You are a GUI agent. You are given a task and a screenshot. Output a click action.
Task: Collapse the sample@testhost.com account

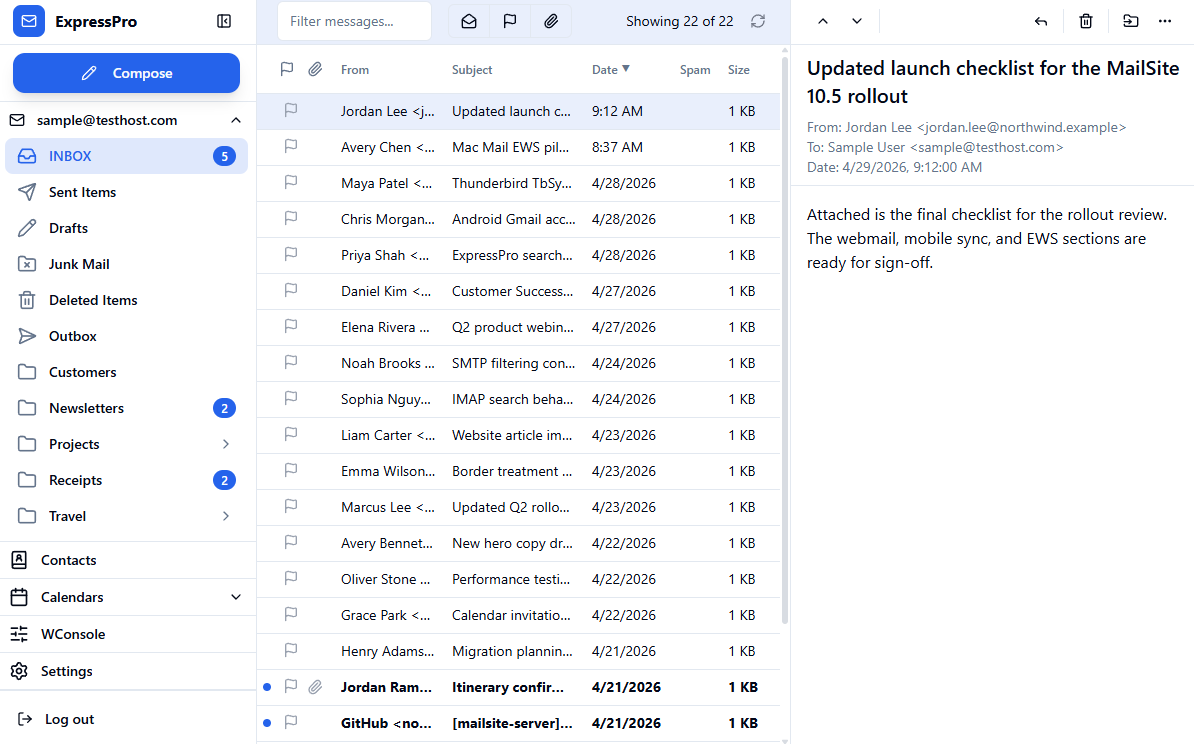236,120
